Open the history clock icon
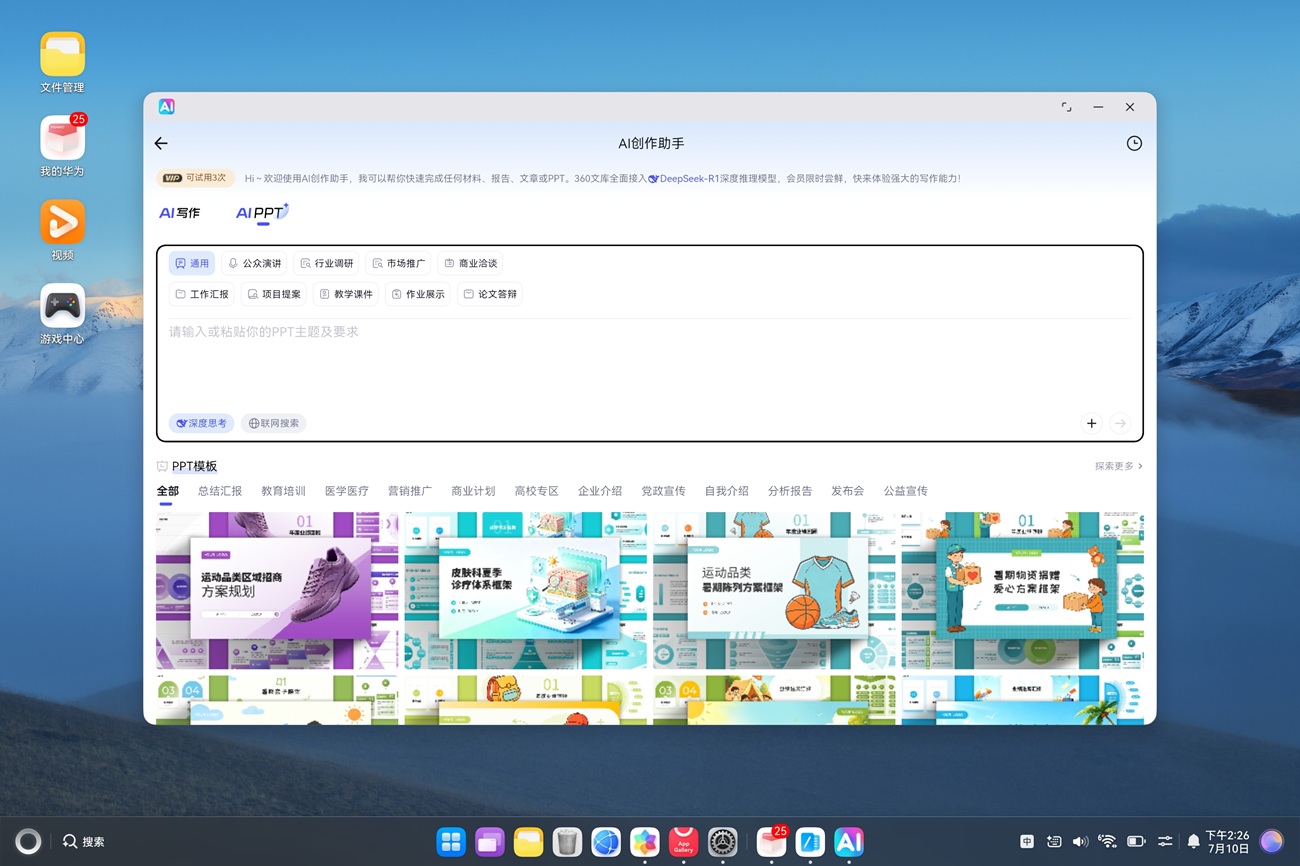Viewport: 1300px width, 866px height. click(x=1134, y=143)
